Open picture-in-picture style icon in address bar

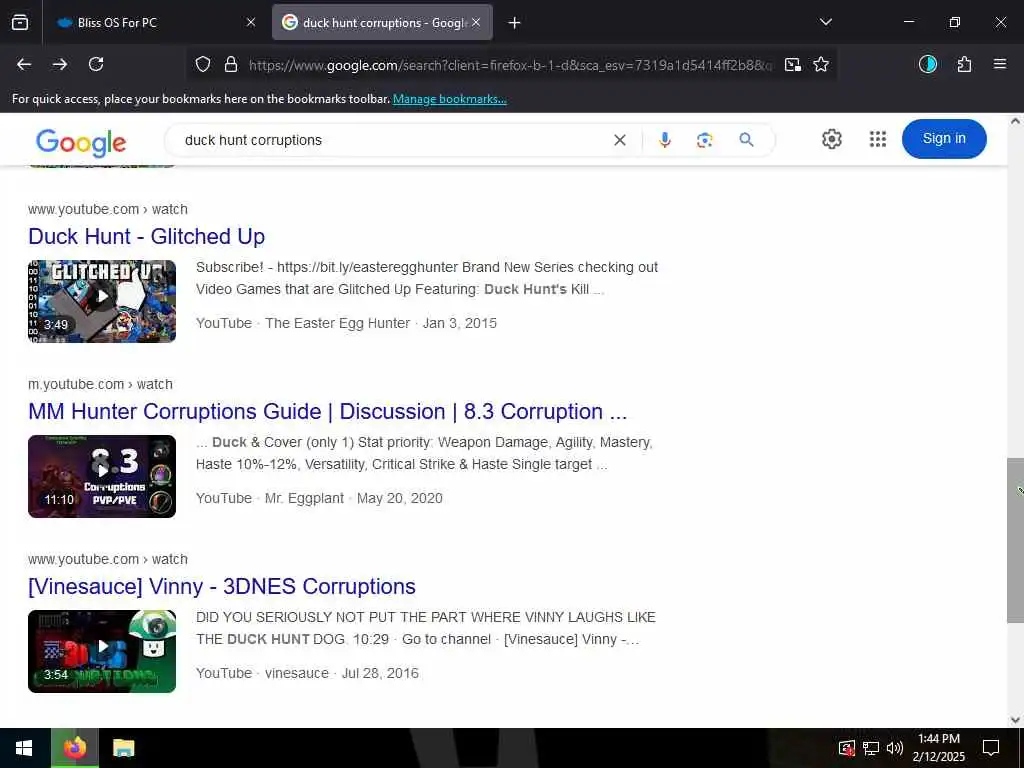793,64
